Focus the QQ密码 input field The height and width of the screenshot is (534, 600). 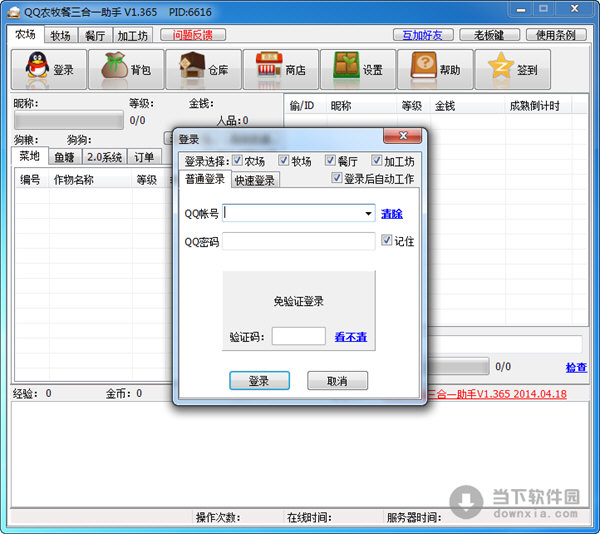click(298, 241)
